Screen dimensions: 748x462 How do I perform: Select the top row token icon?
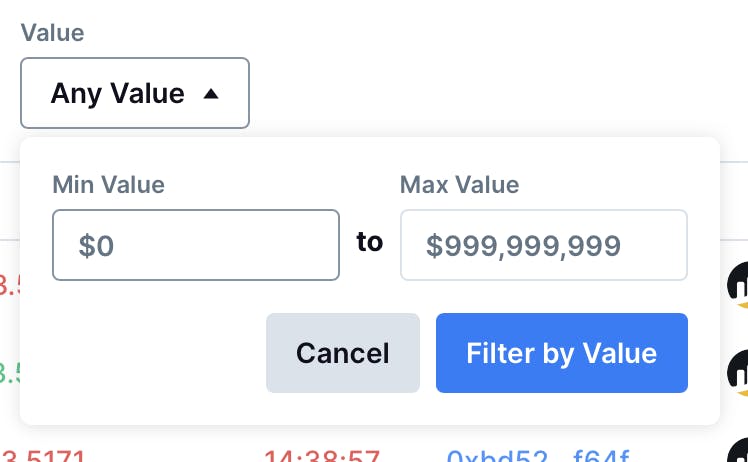pos(738,285)
